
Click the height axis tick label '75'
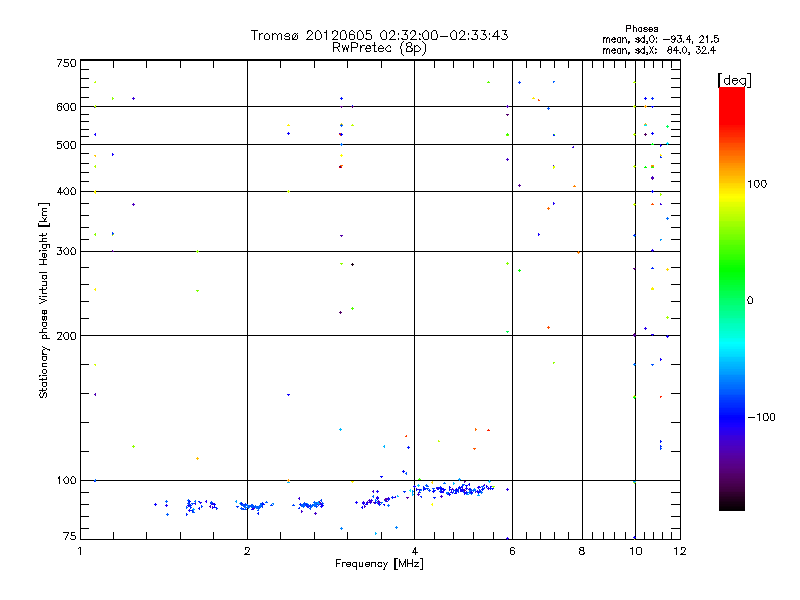(70, 536)
